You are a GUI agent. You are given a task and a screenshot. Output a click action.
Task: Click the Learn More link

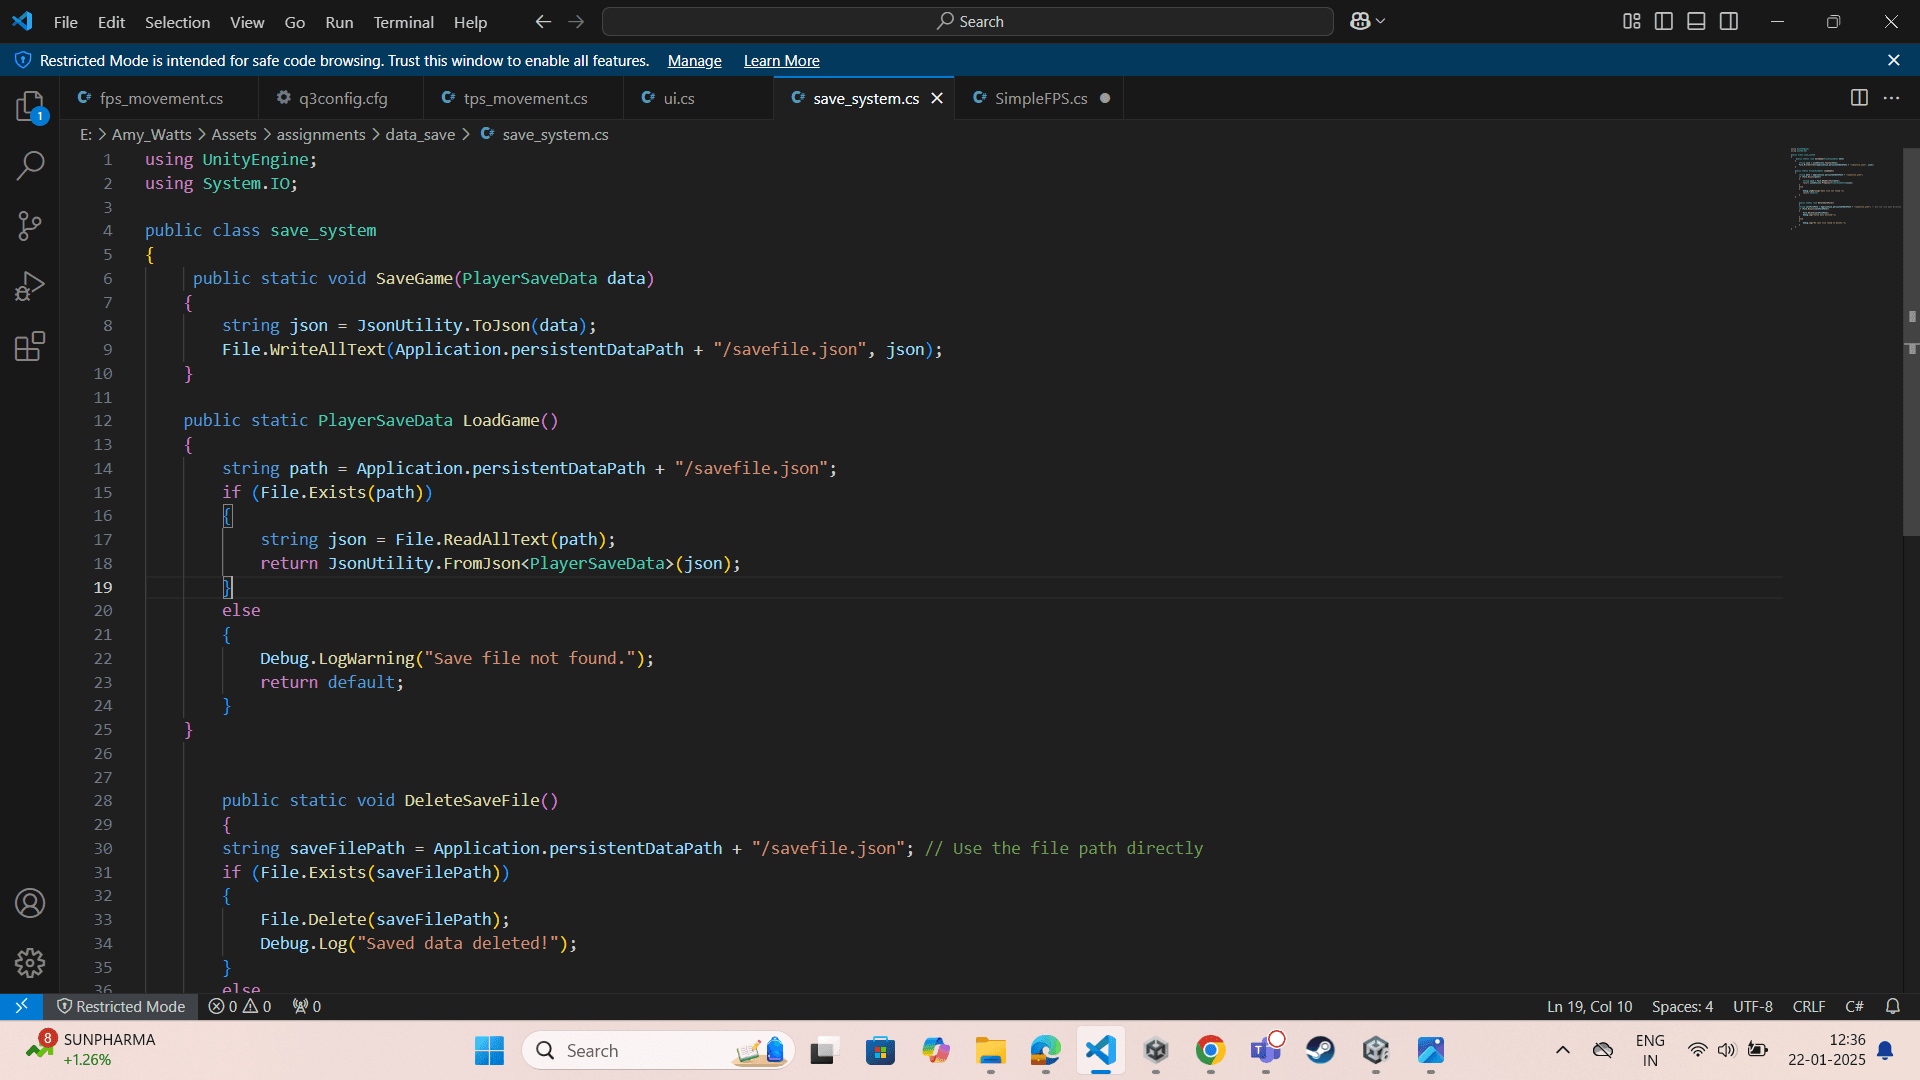click(781, 61)
